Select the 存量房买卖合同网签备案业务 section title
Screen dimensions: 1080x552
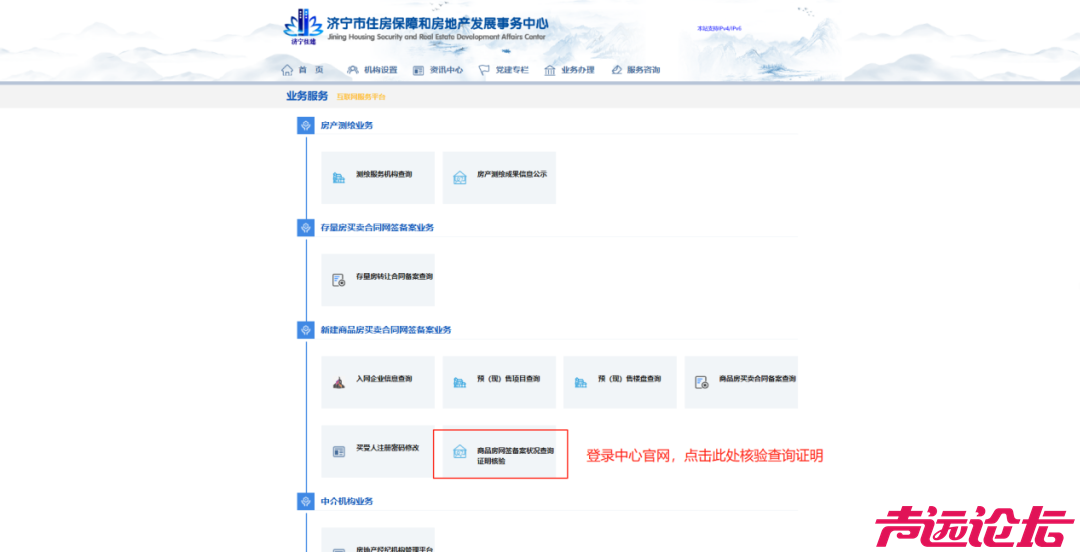[x=377, y=227]
